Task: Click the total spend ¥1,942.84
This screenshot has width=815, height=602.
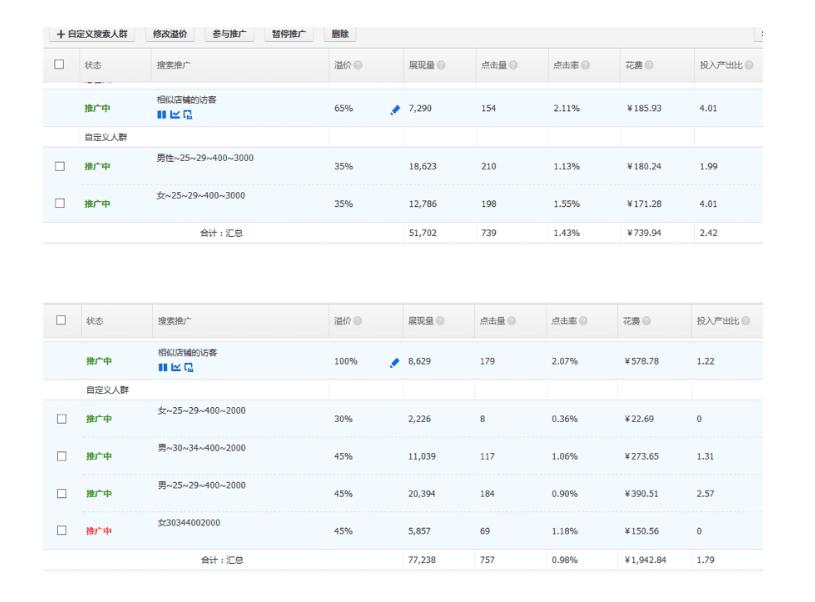Action: point(645,560)
